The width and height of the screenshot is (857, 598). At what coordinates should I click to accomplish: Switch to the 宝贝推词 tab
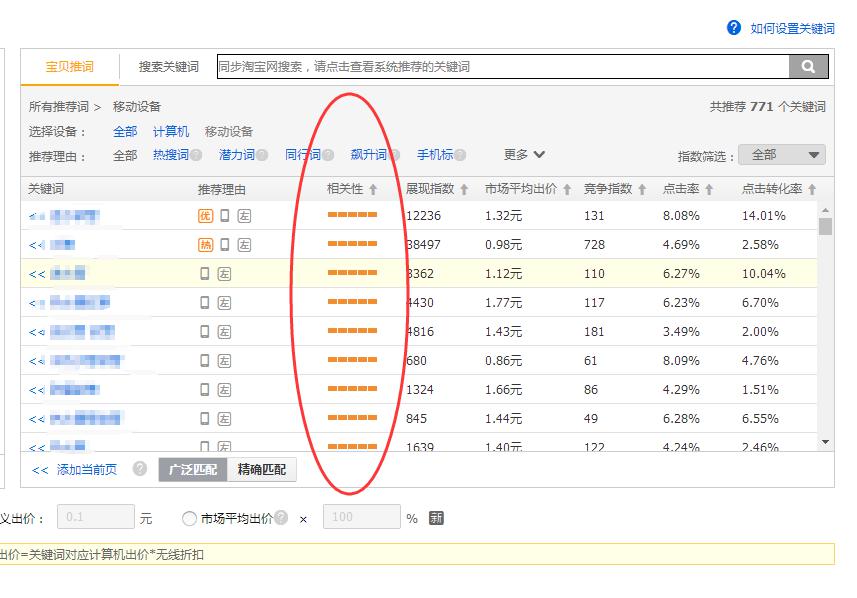click(x=70, y=67)
